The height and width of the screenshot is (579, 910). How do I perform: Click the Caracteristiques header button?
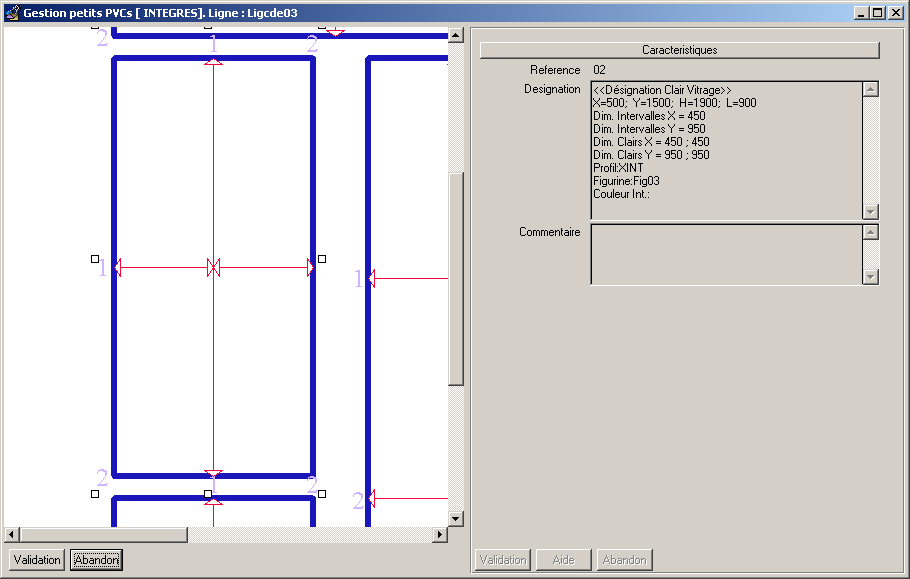click(679, 50)
